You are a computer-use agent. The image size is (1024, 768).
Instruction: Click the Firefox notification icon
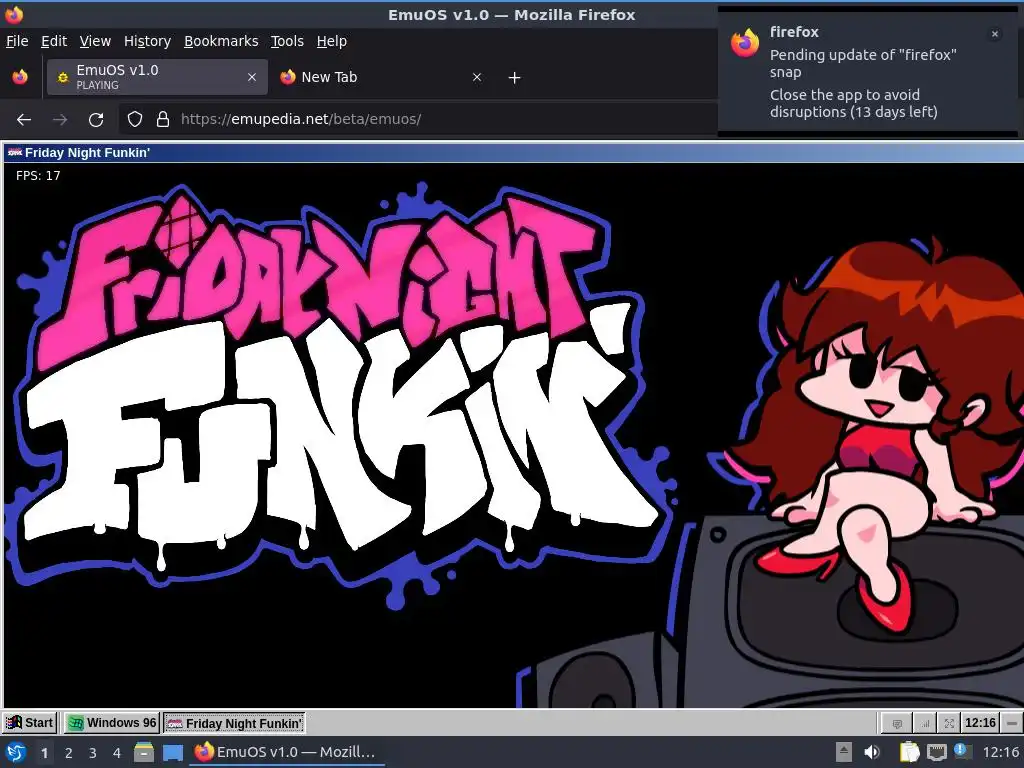[744, 43]
